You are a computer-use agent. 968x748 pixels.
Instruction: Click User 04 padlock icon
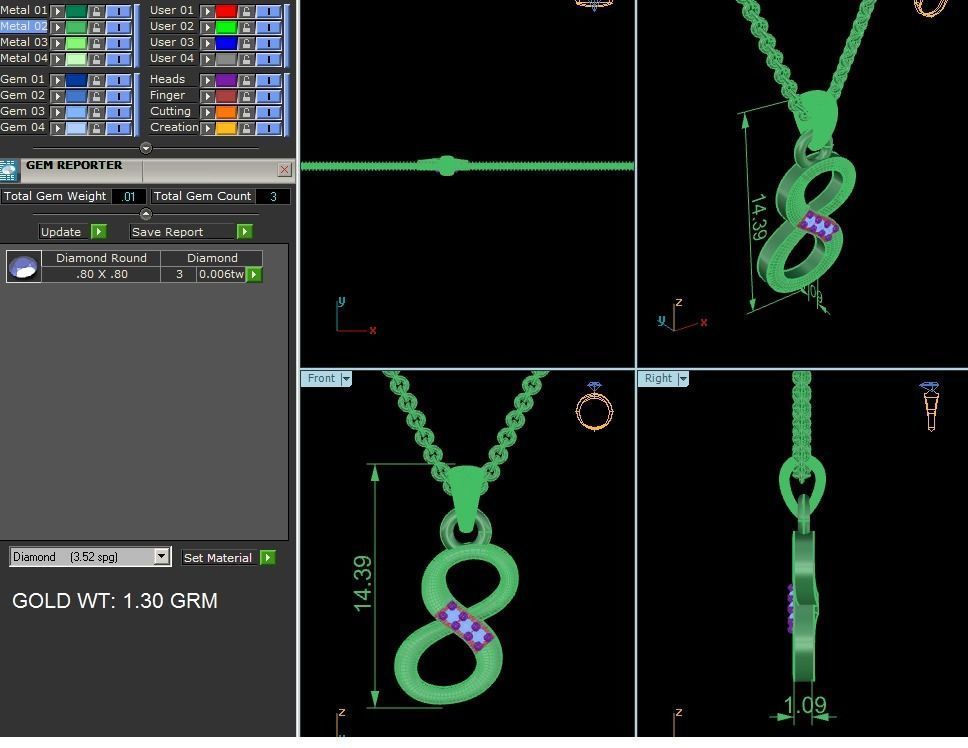click(x=246, y=59)
